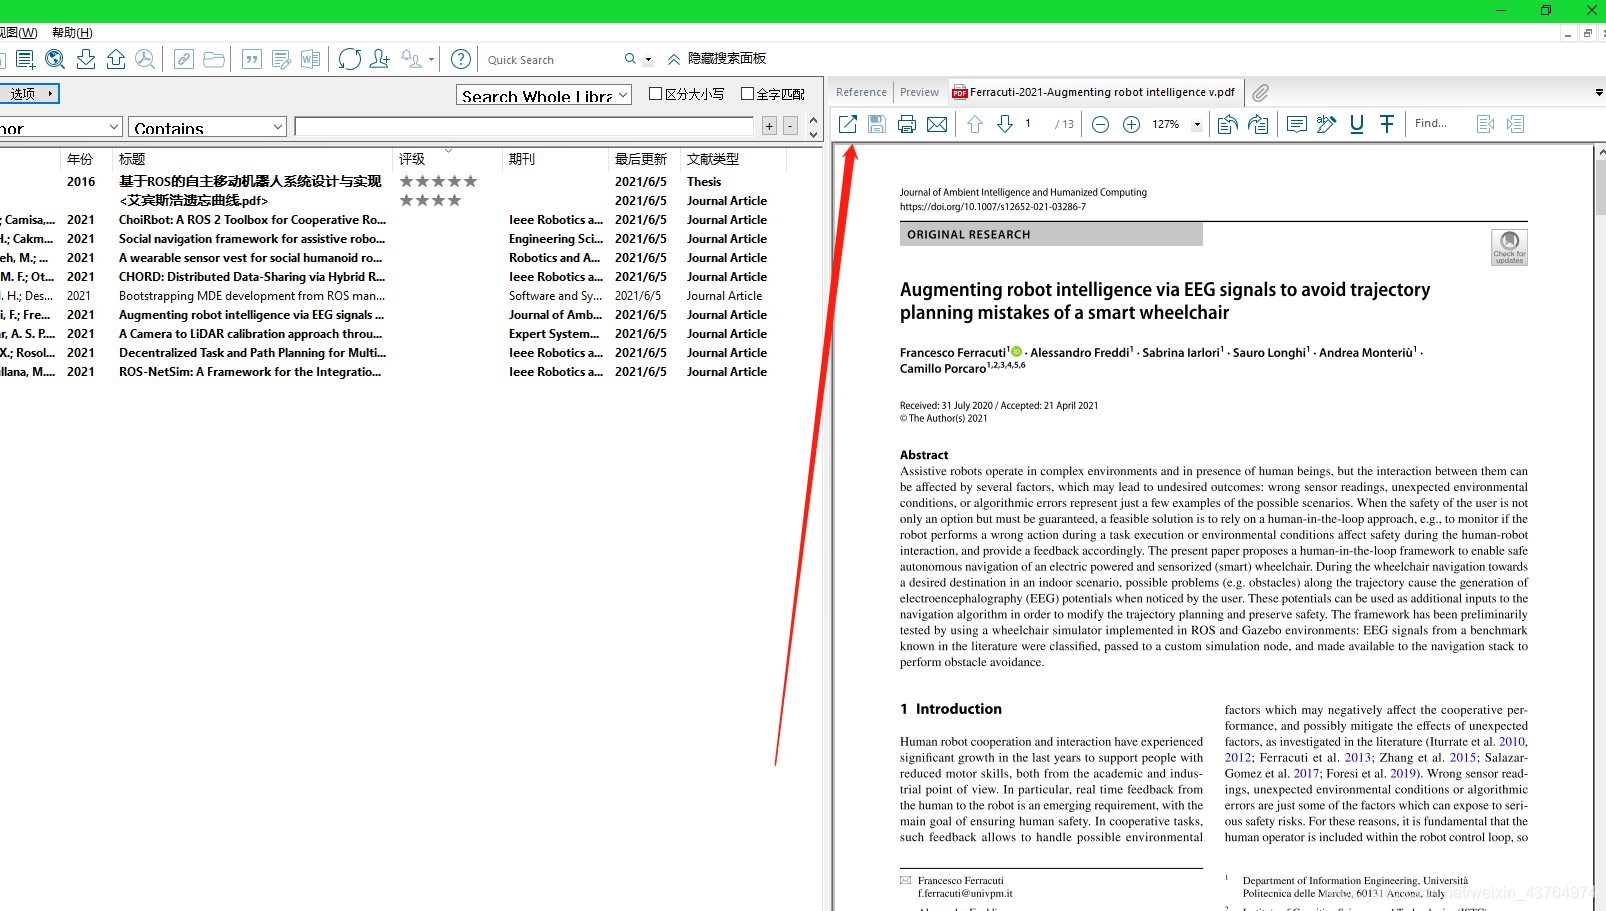This screenshot has width=1606, height=911.
Task: Open the Search Whole Library dropdown
Action: [x=544, y=95]
